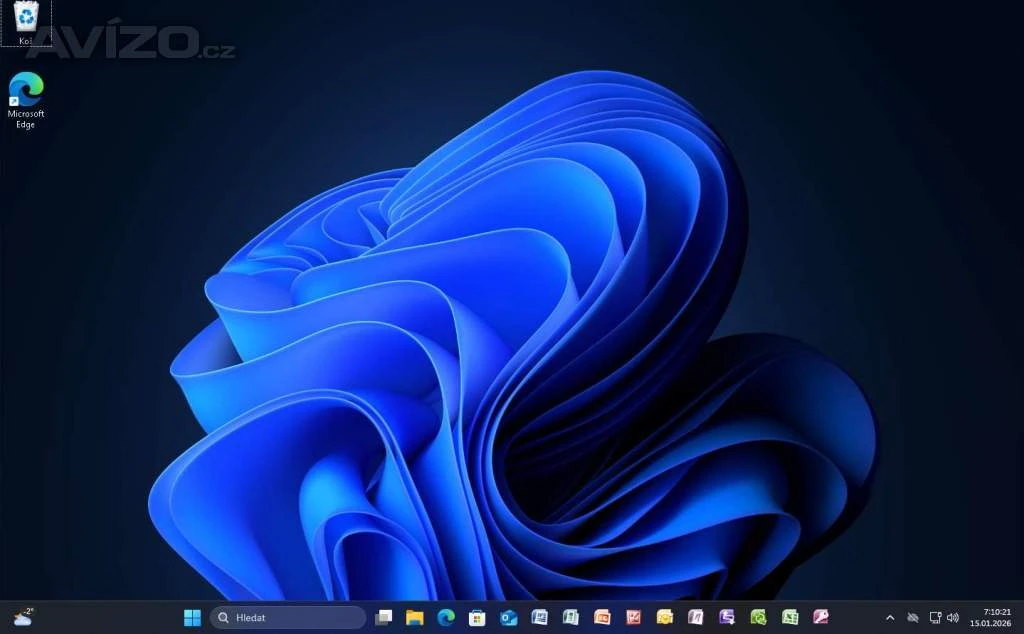Open the Recycle Bin (Koš) desktop icon
The image size is (1024, 634).
pyautogui.click(x=26, y=21)
